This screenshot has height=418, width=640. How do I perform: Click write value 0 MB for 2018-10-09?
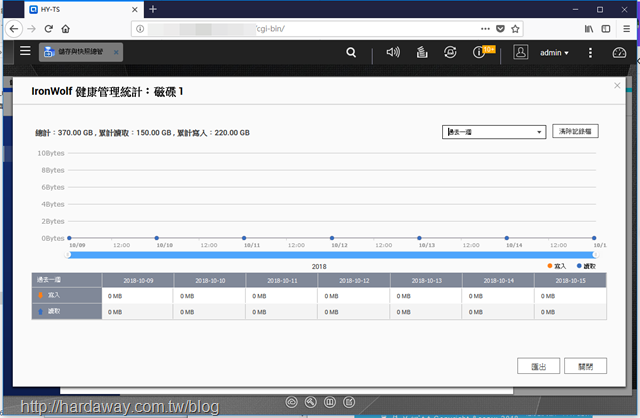coord(115,296)
